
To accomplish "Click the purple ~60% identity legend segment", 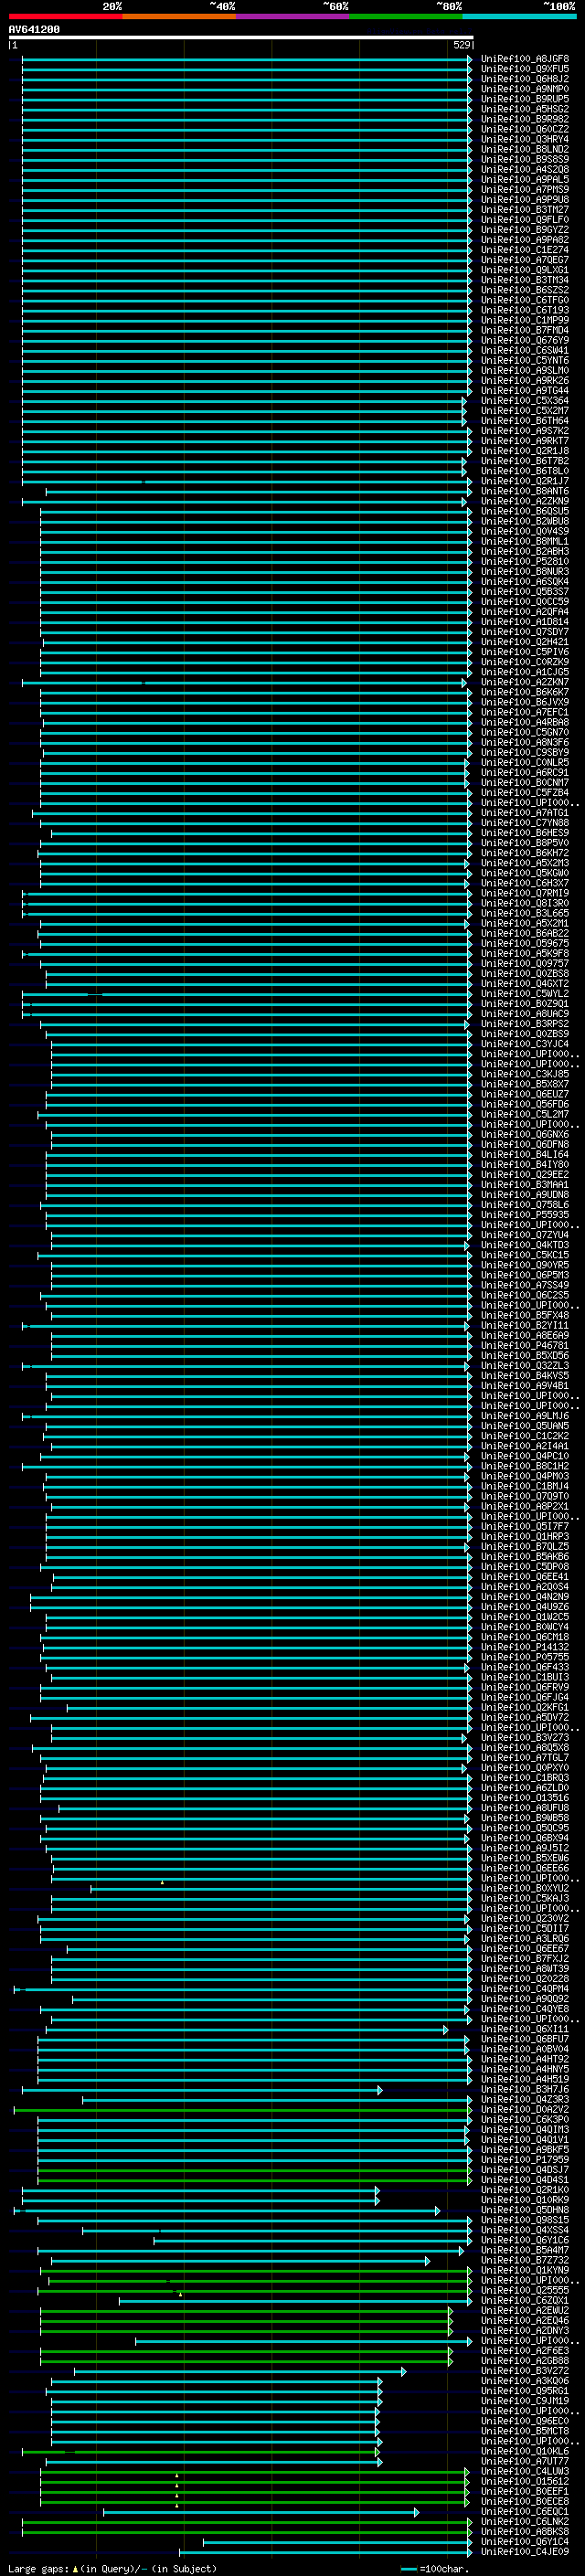I will point(293,16).
